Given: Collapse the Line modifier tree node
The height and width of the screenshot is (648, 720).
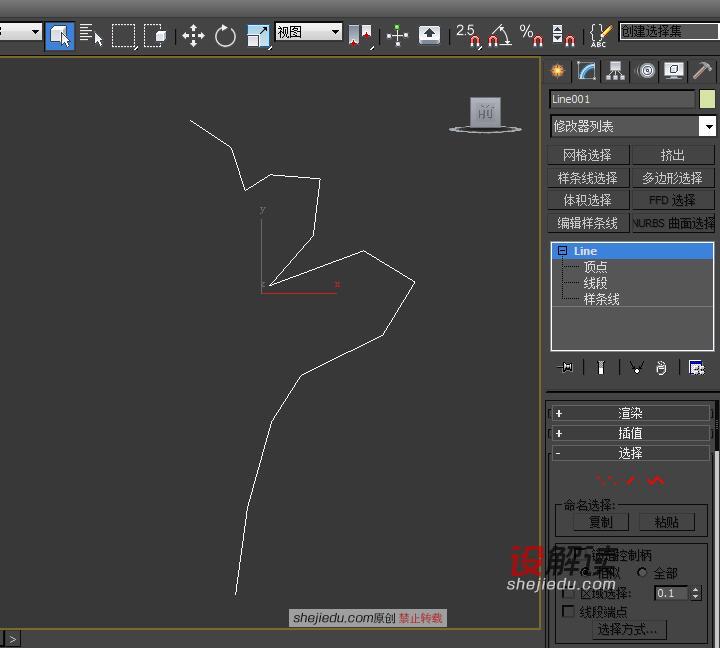Looking at the screenshot, I should tap(562, 251).
